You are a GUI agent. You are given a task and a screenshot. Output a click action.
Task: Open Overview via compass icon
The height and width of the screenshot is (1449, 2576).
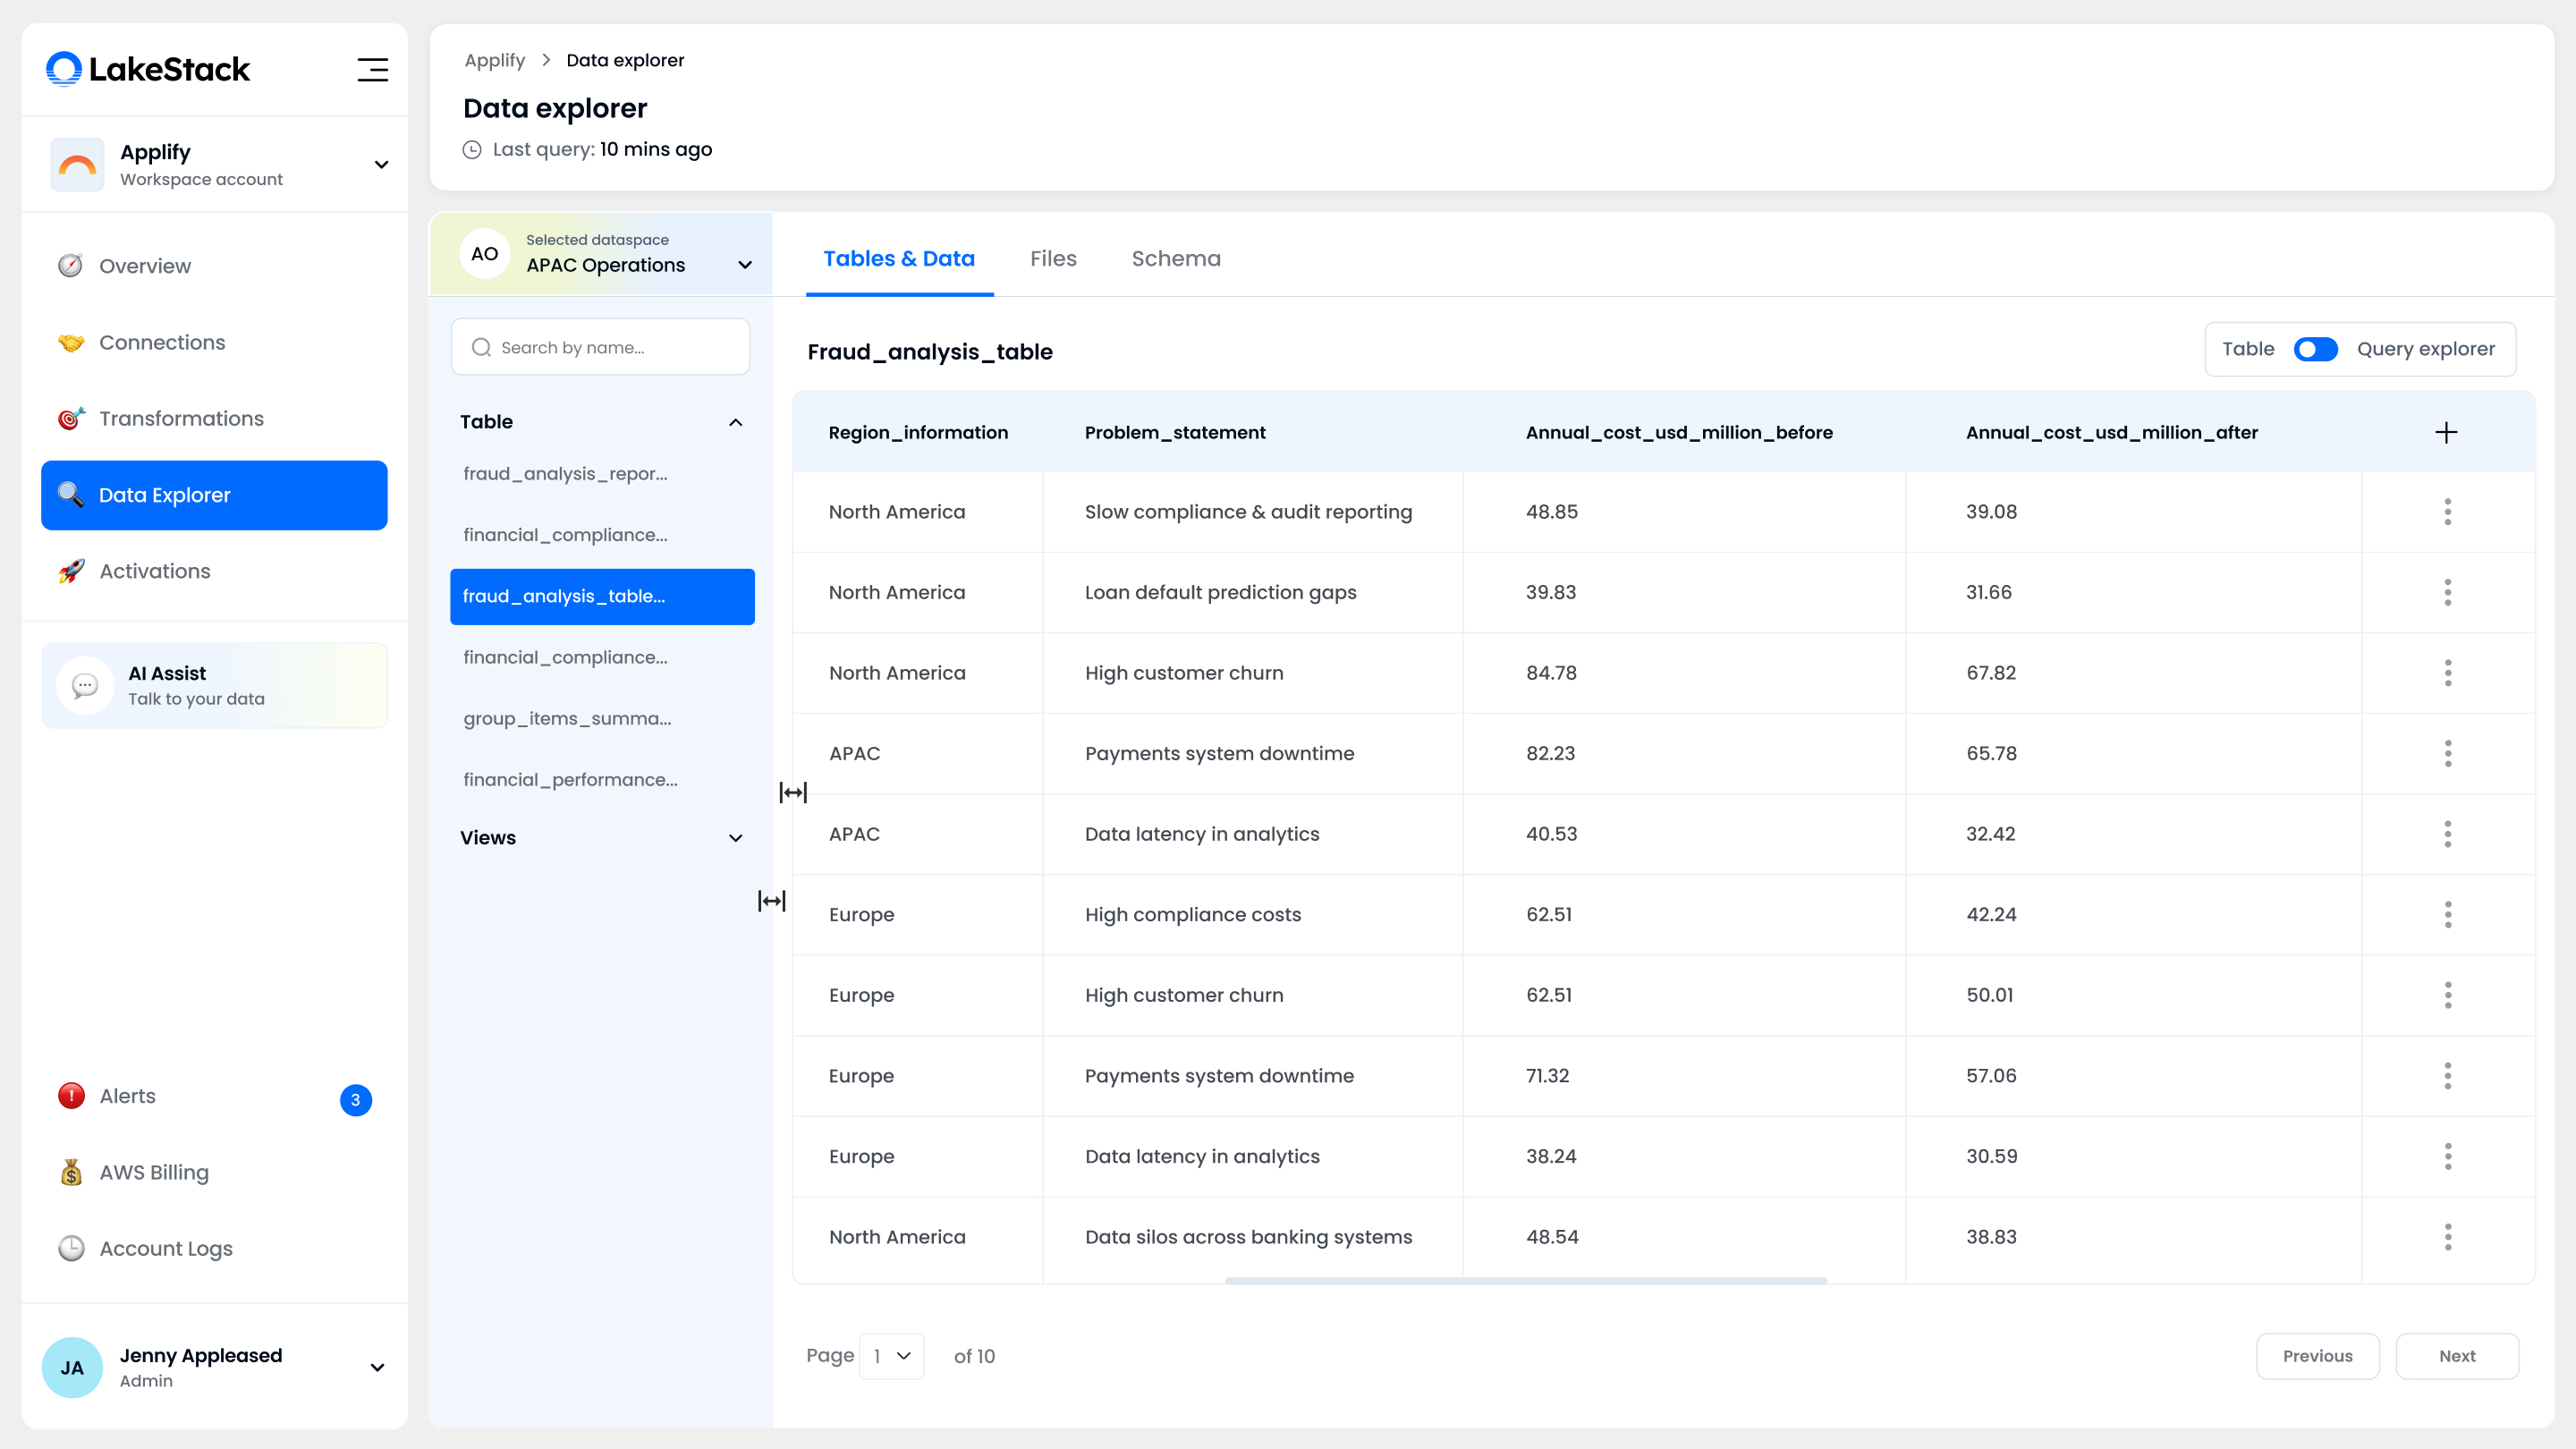(x=70, y=266)
